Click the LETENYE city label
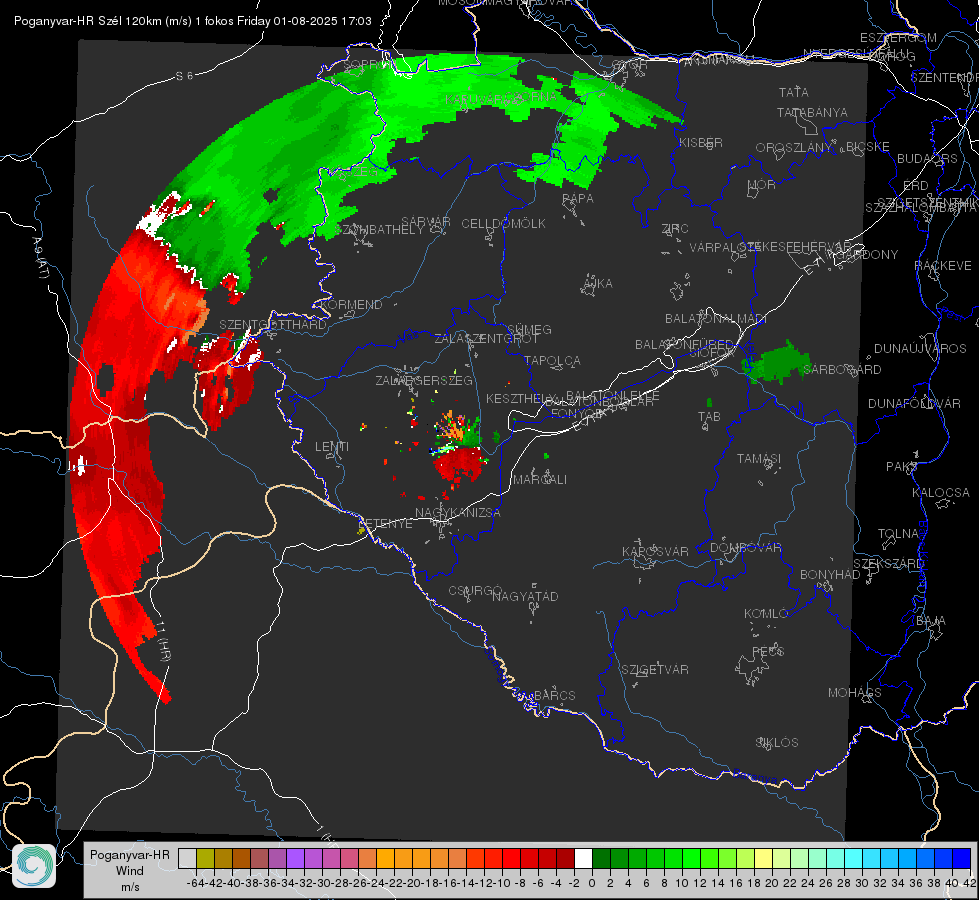The image size is (979, 900). (x=386, y=524)
